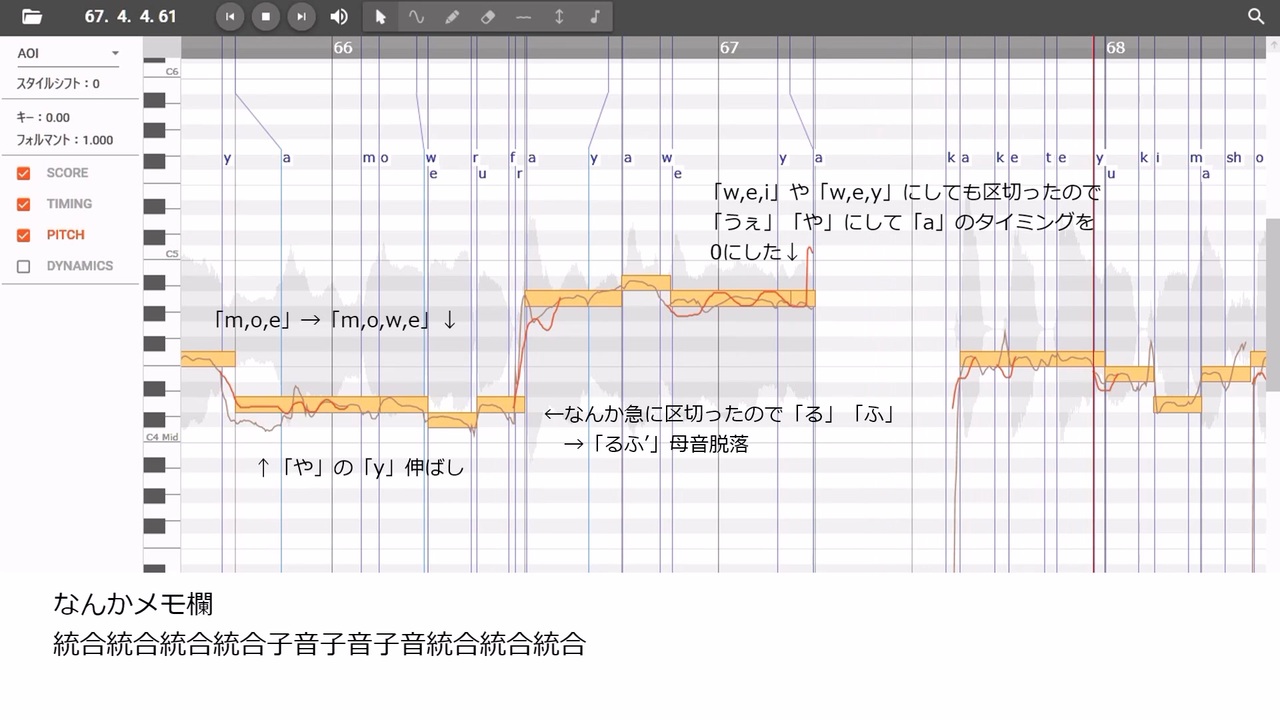Open the AOI voice dropdown
This screenshot has height=720, width=1280.
click(69, 53)
